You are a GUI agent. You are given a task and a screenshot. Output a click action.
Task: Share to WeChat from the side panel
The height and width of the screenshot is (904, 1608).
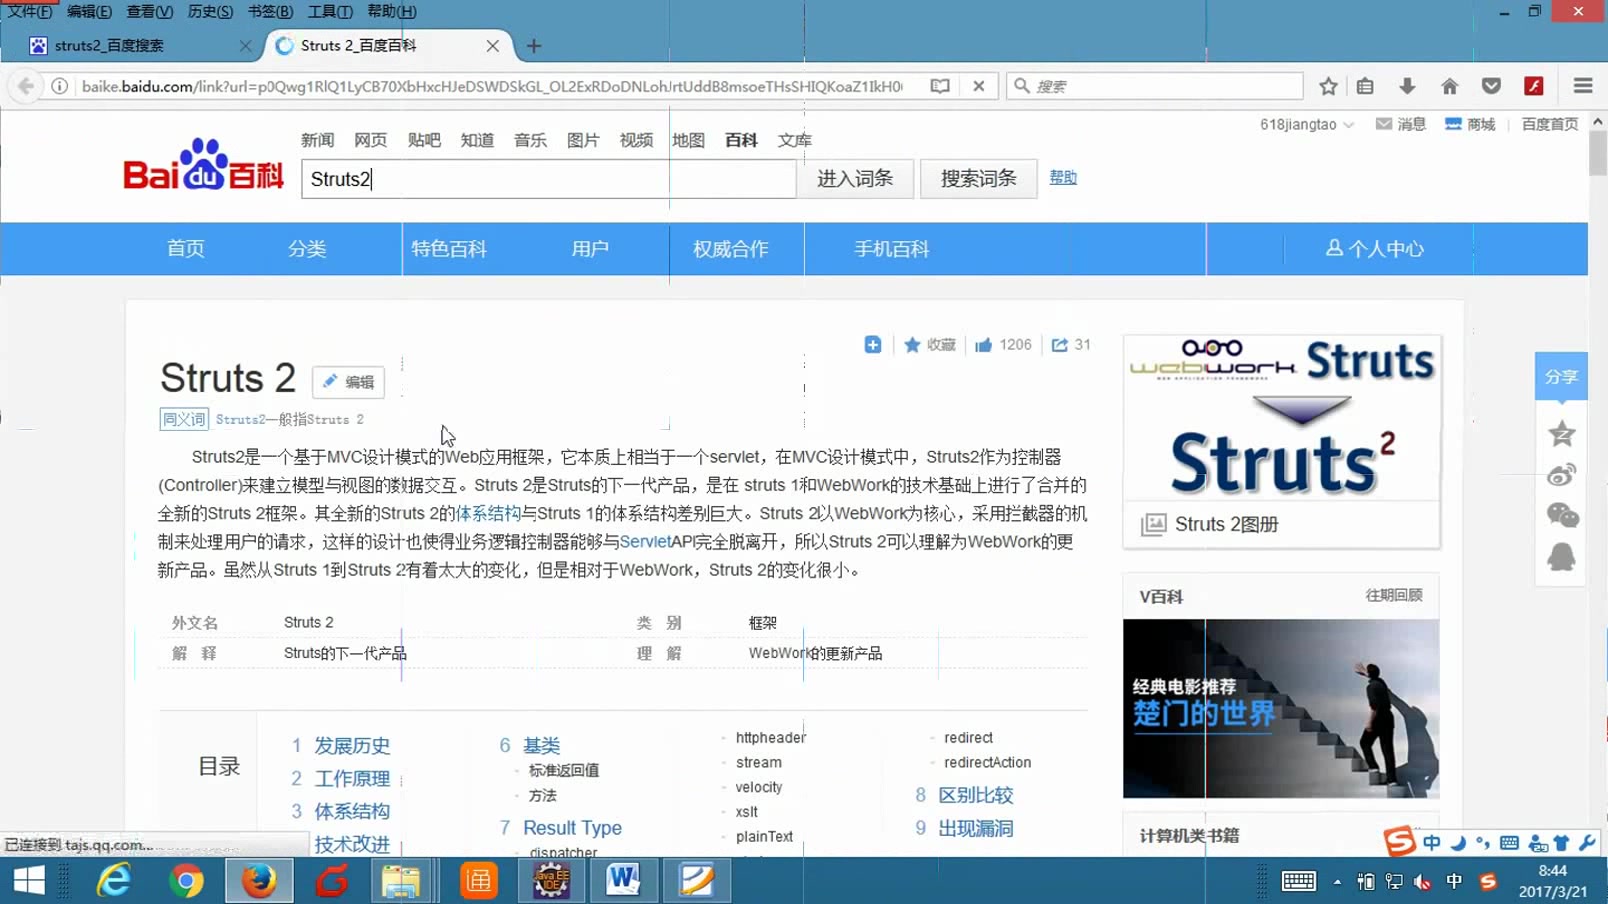1561,516
